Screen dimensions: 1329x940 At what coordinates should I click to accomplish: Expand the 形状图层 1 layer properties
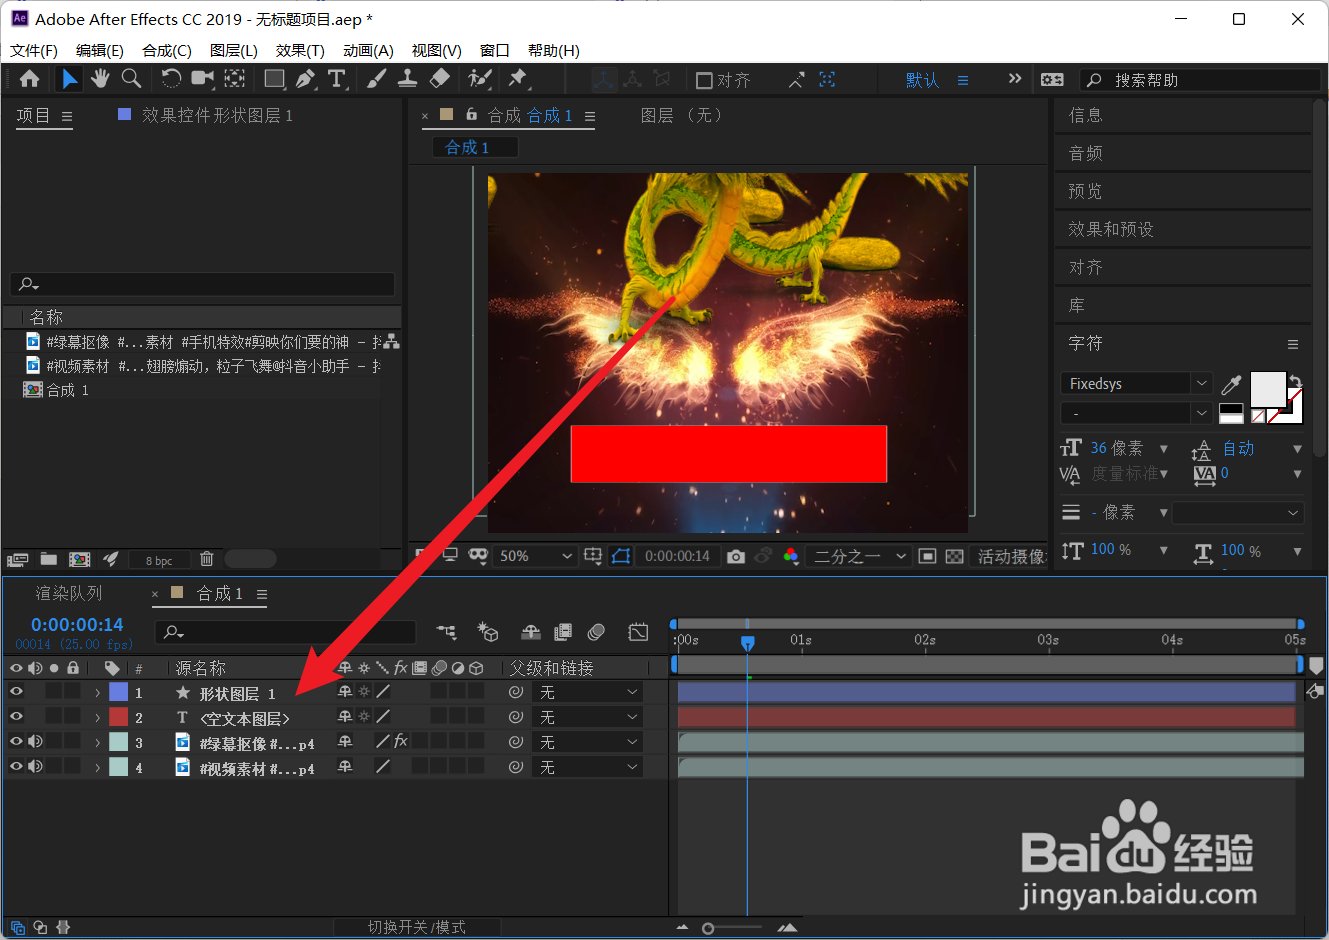pyautogui.click(x=97, y=692)
